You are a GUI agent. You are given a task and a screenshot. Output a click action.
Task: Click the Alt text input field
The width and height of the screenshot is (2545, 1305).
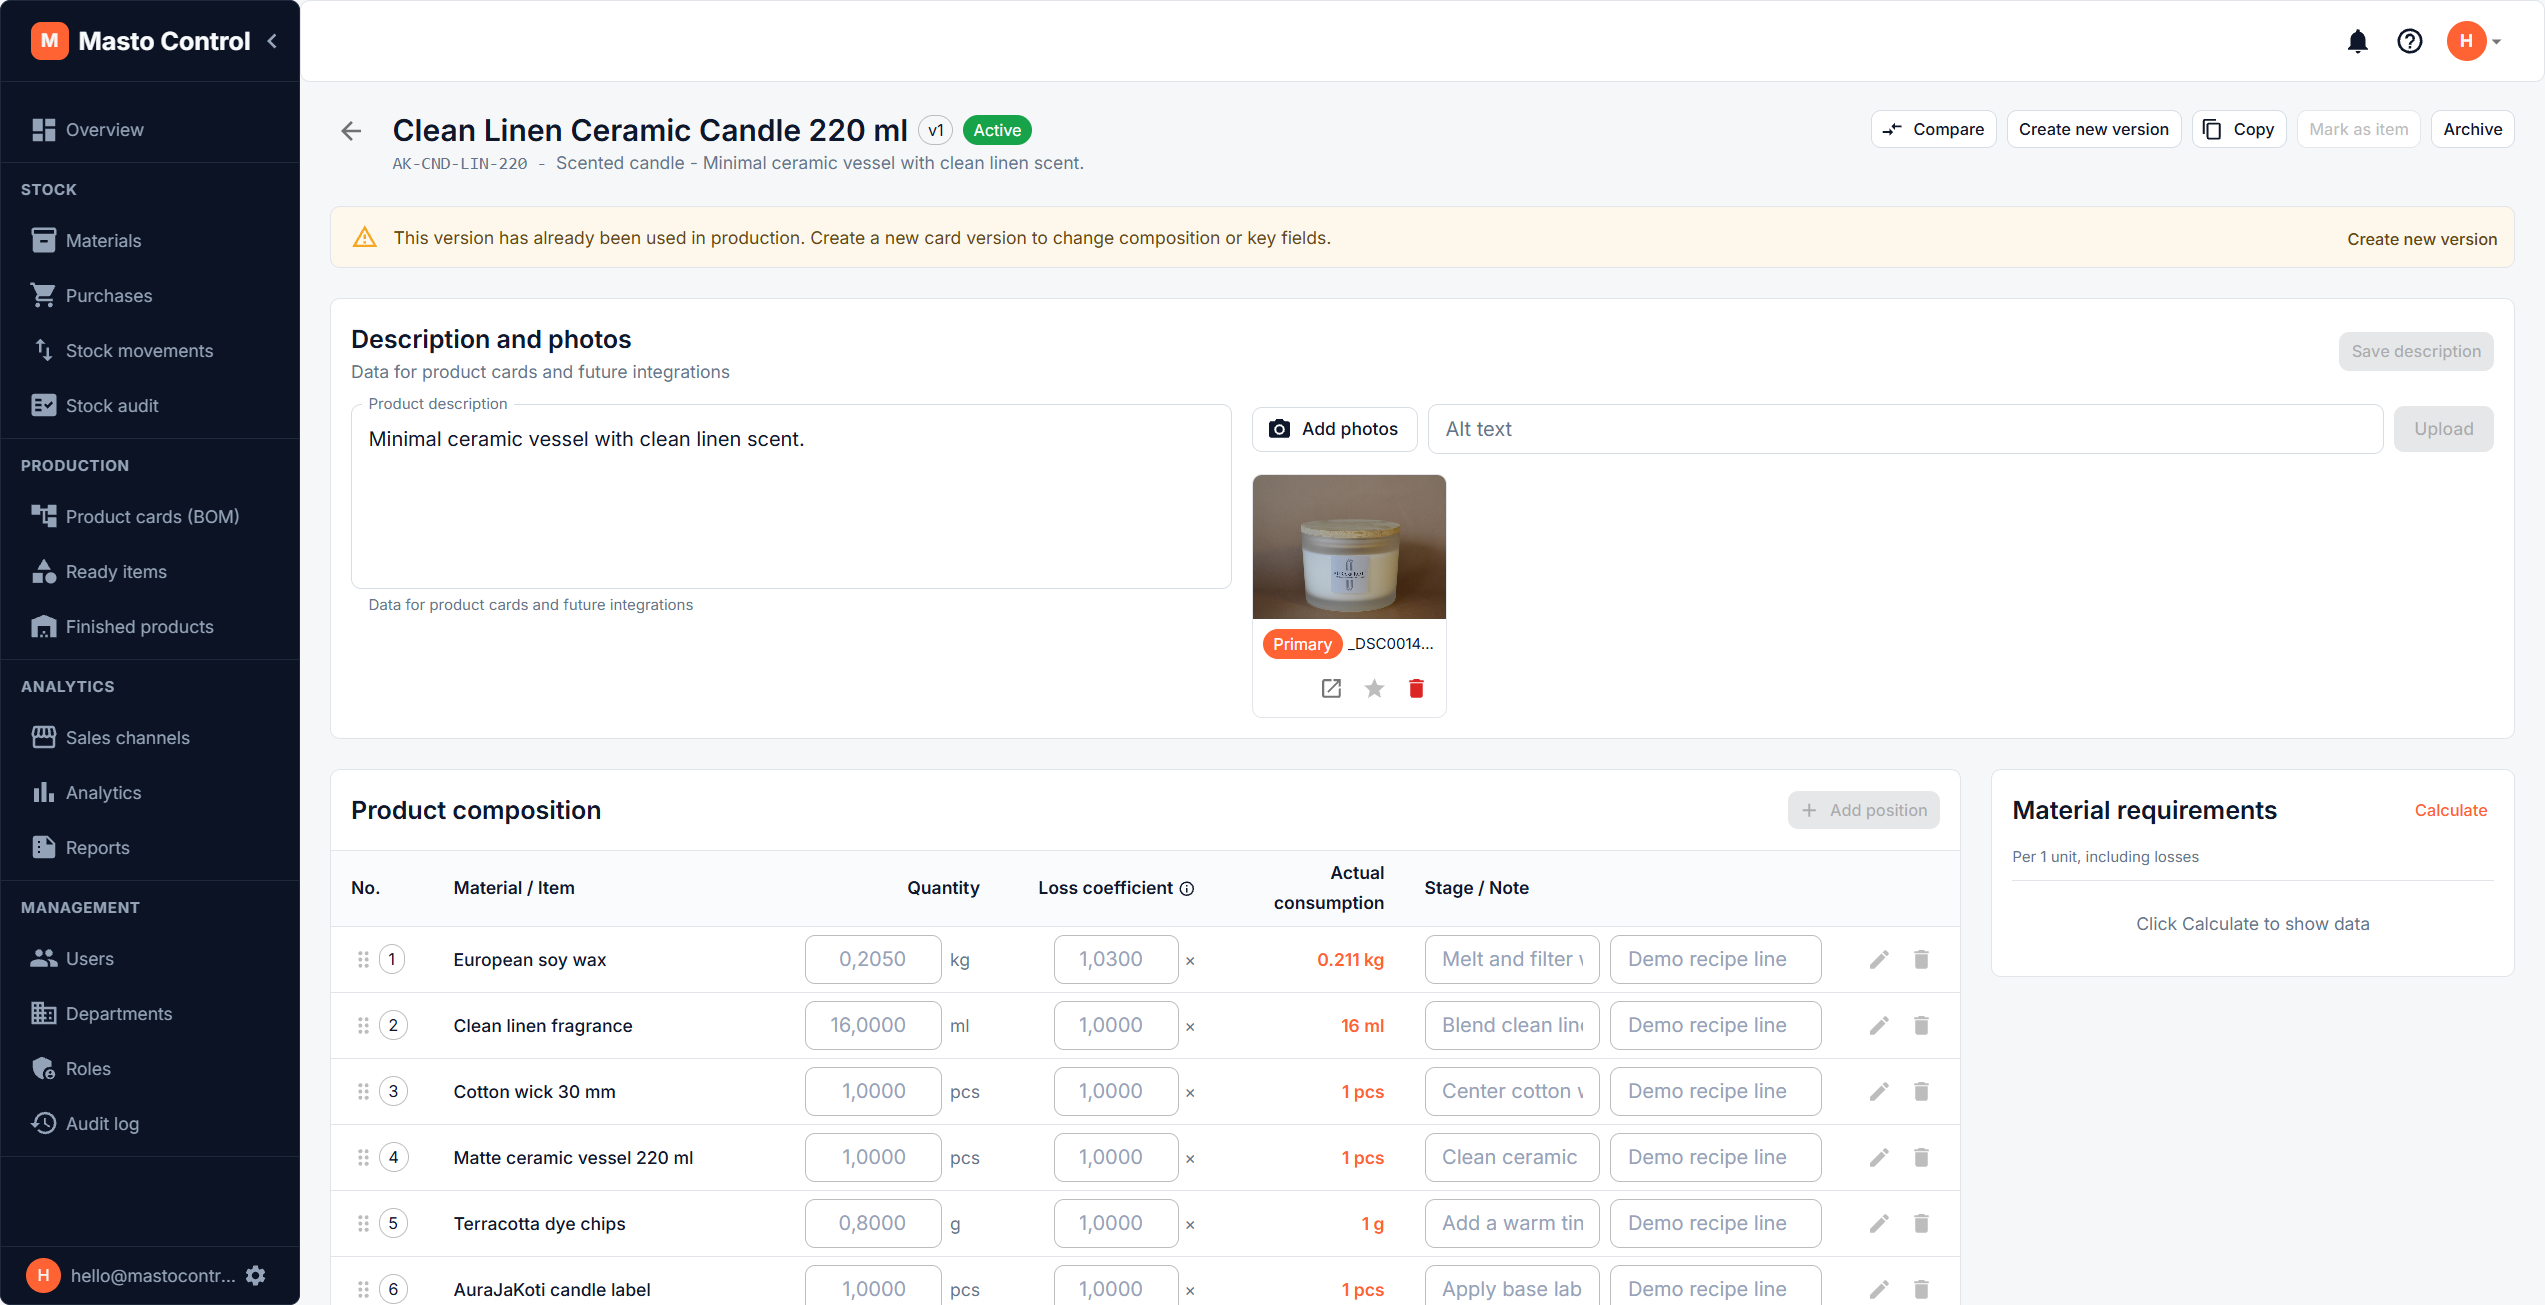tap(1905, 429)
